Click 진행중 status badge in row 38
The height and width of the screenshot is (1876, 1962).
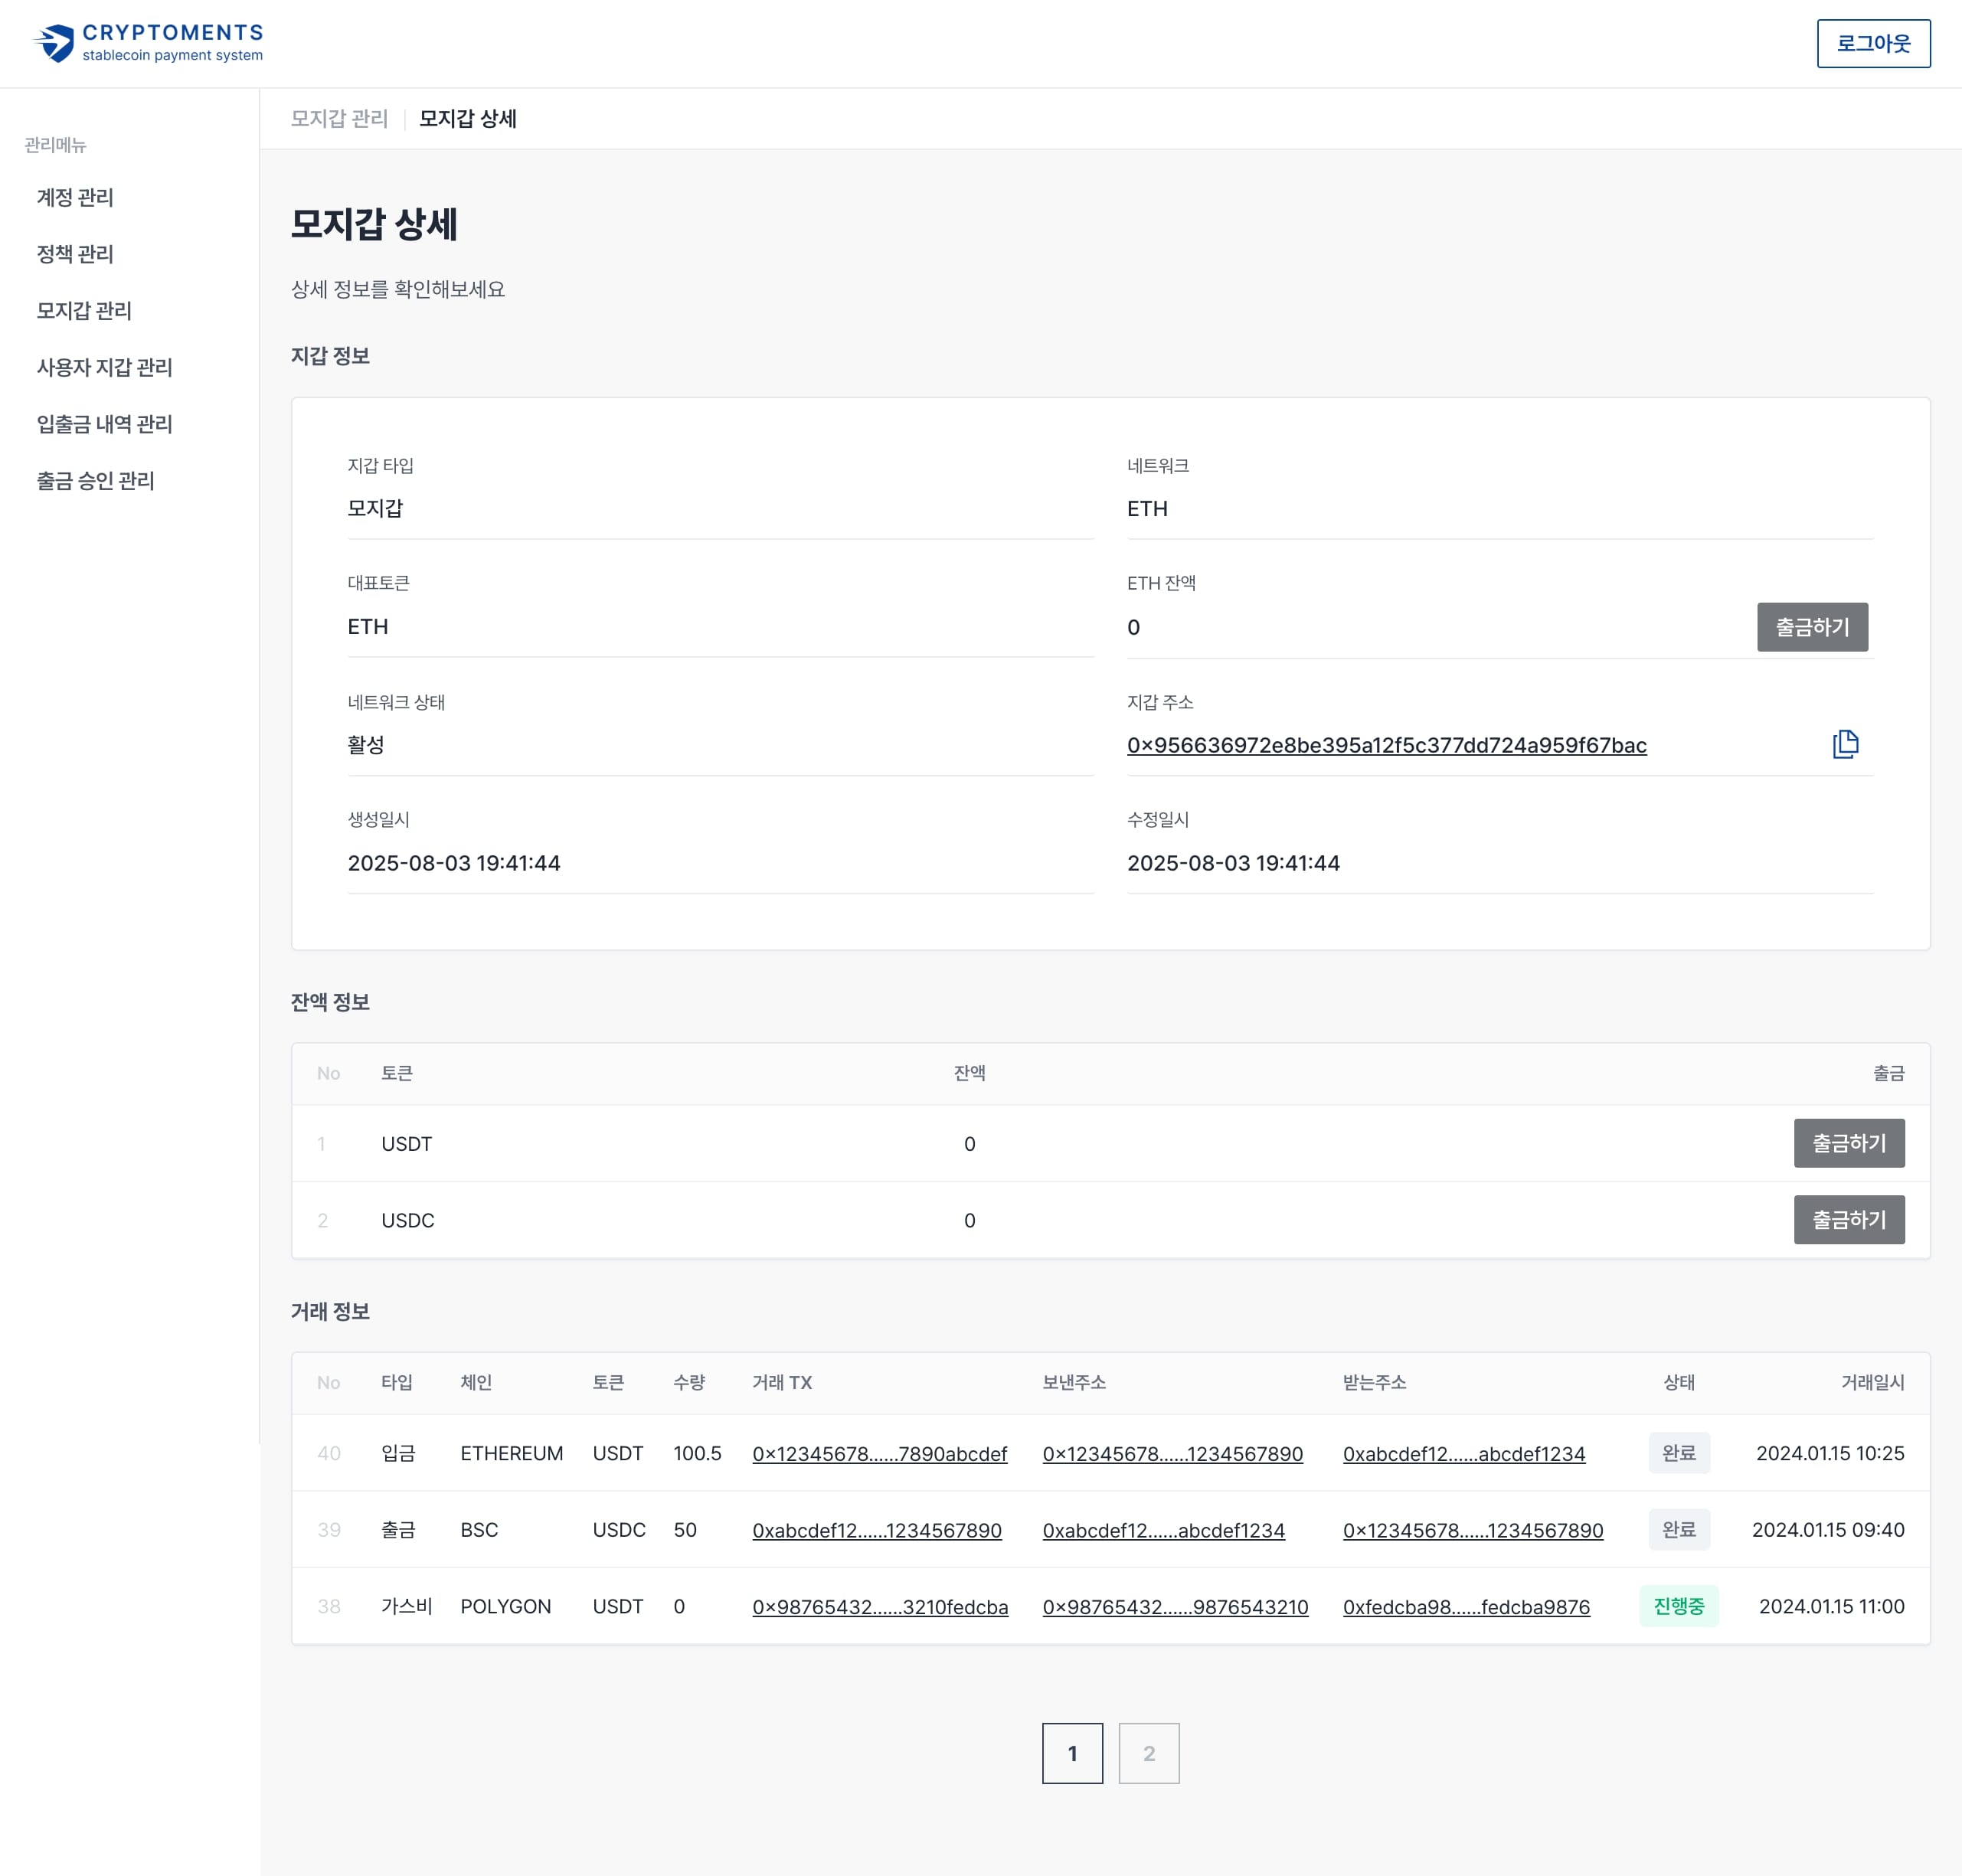[x=1678, y=1606]
